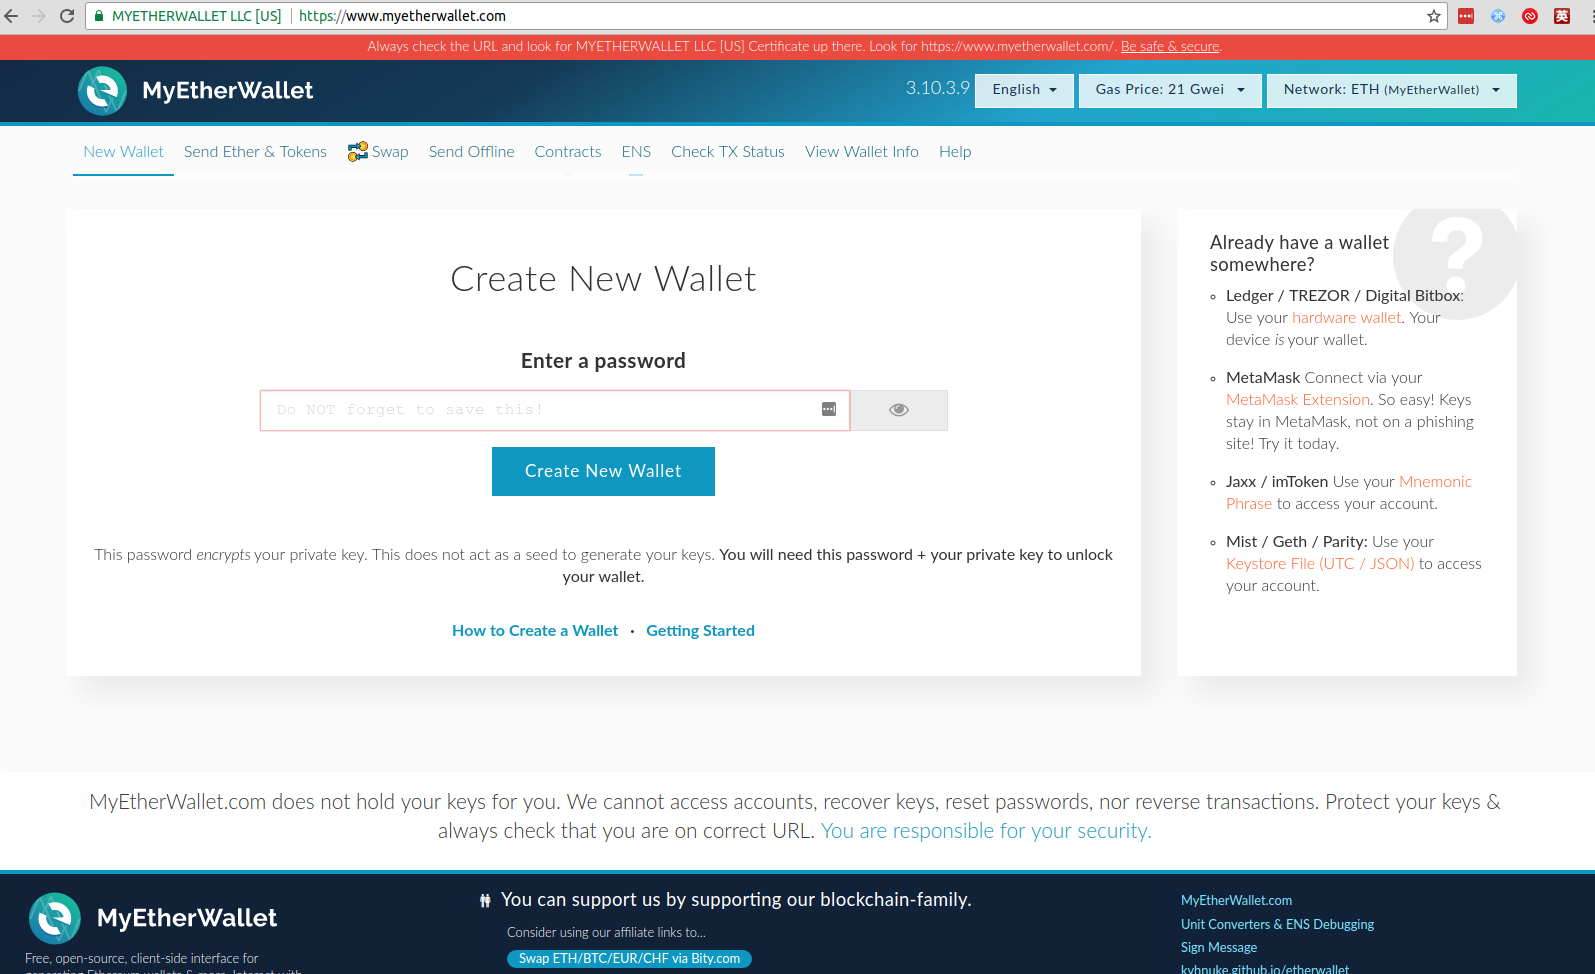Open the Help tab
The width and height of the screenshot is (1595, 974).
pyautogui.click(x=955, y=152)
